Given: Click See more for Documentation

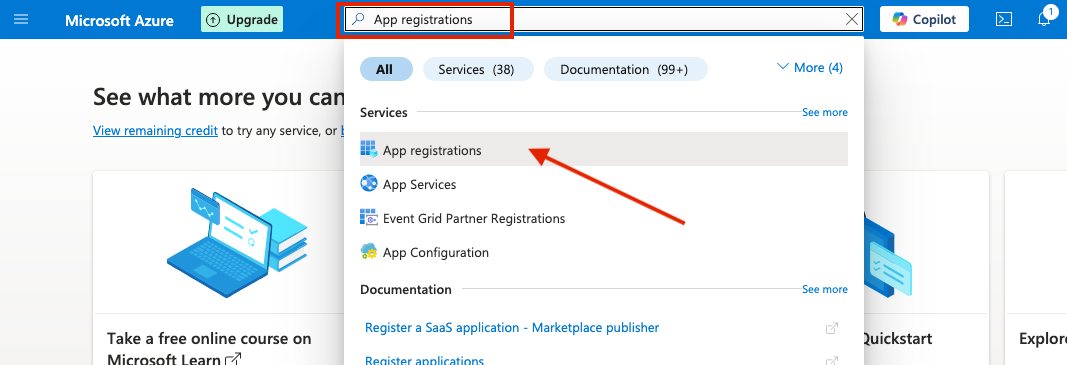Looking at the screenshot, I should [825, 289].
